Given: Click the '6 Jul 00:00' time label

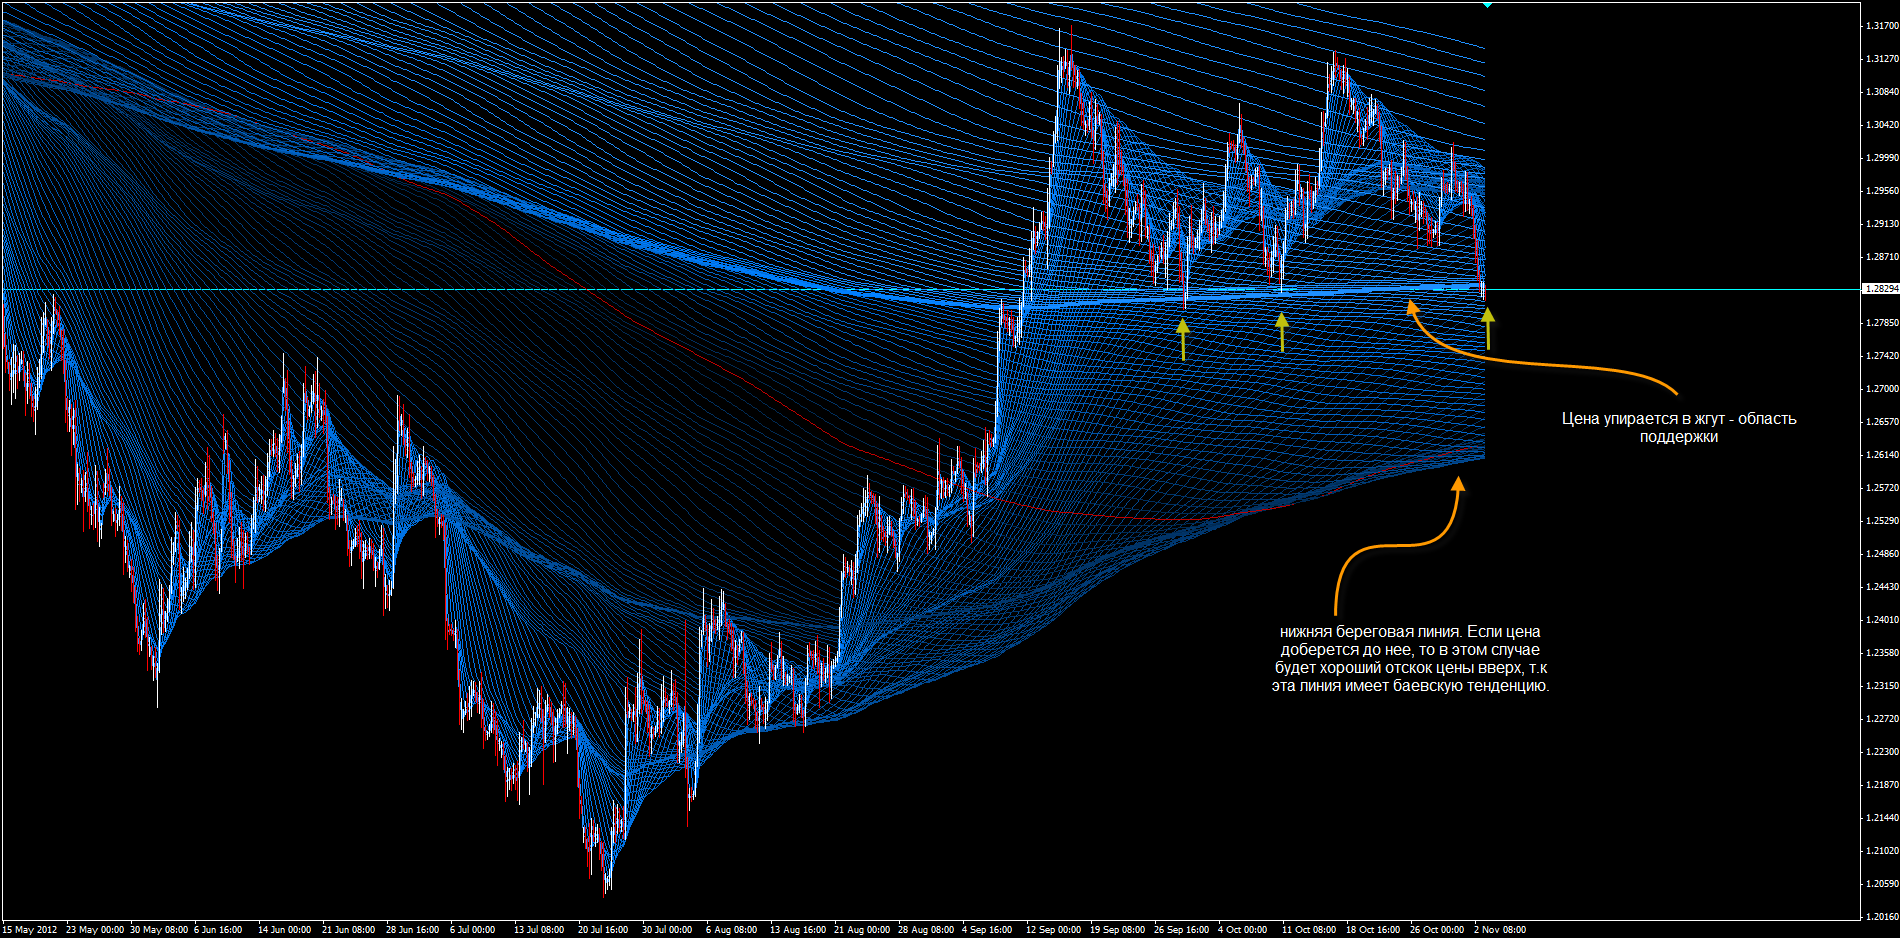Looking at the screenshot, I should (473, 930).
